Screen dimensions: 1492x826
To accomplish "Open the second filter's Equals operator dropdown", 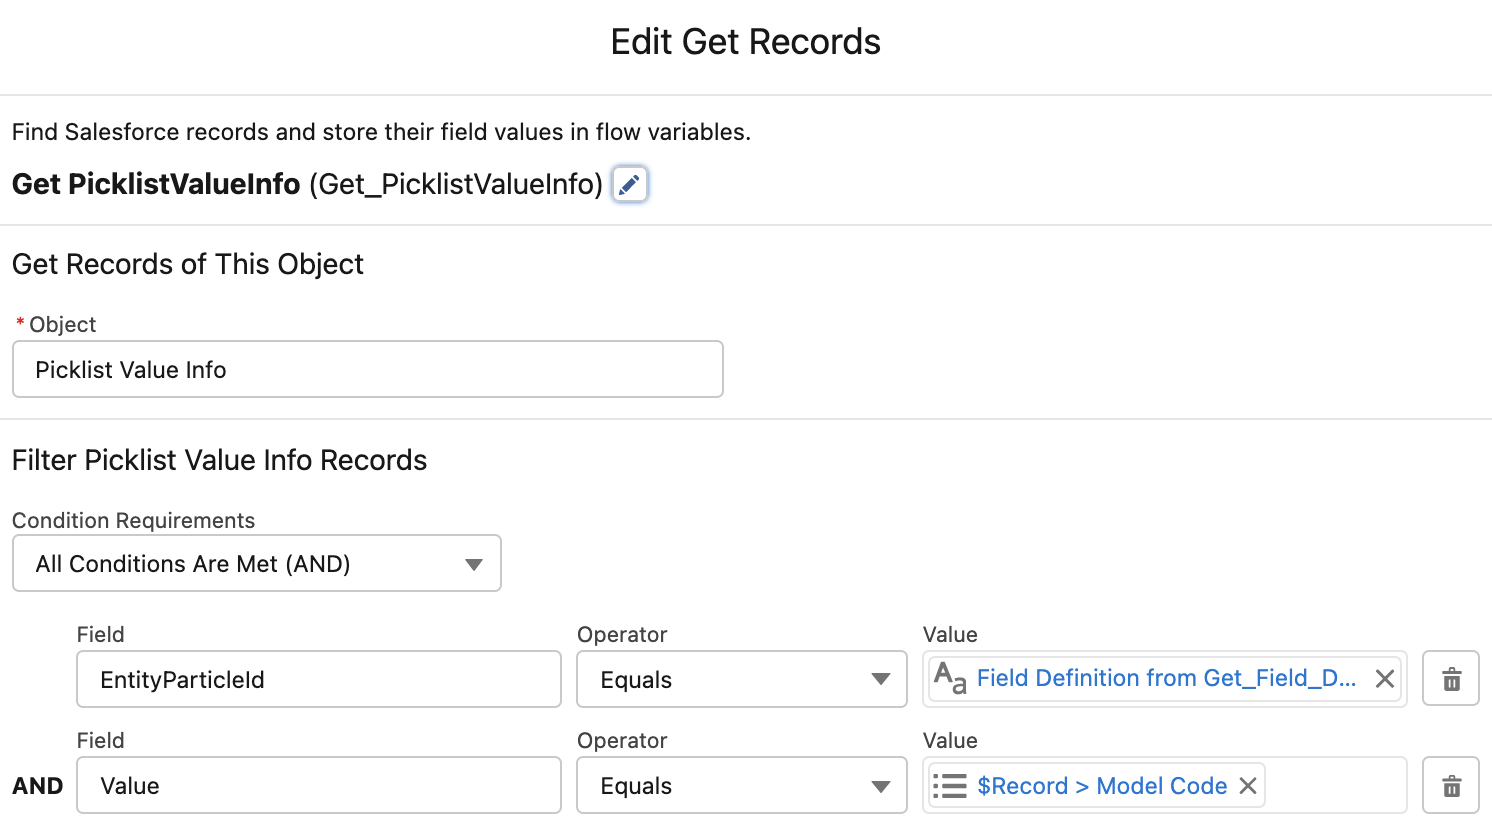I will pyautogui.click(x=880, y=785).
